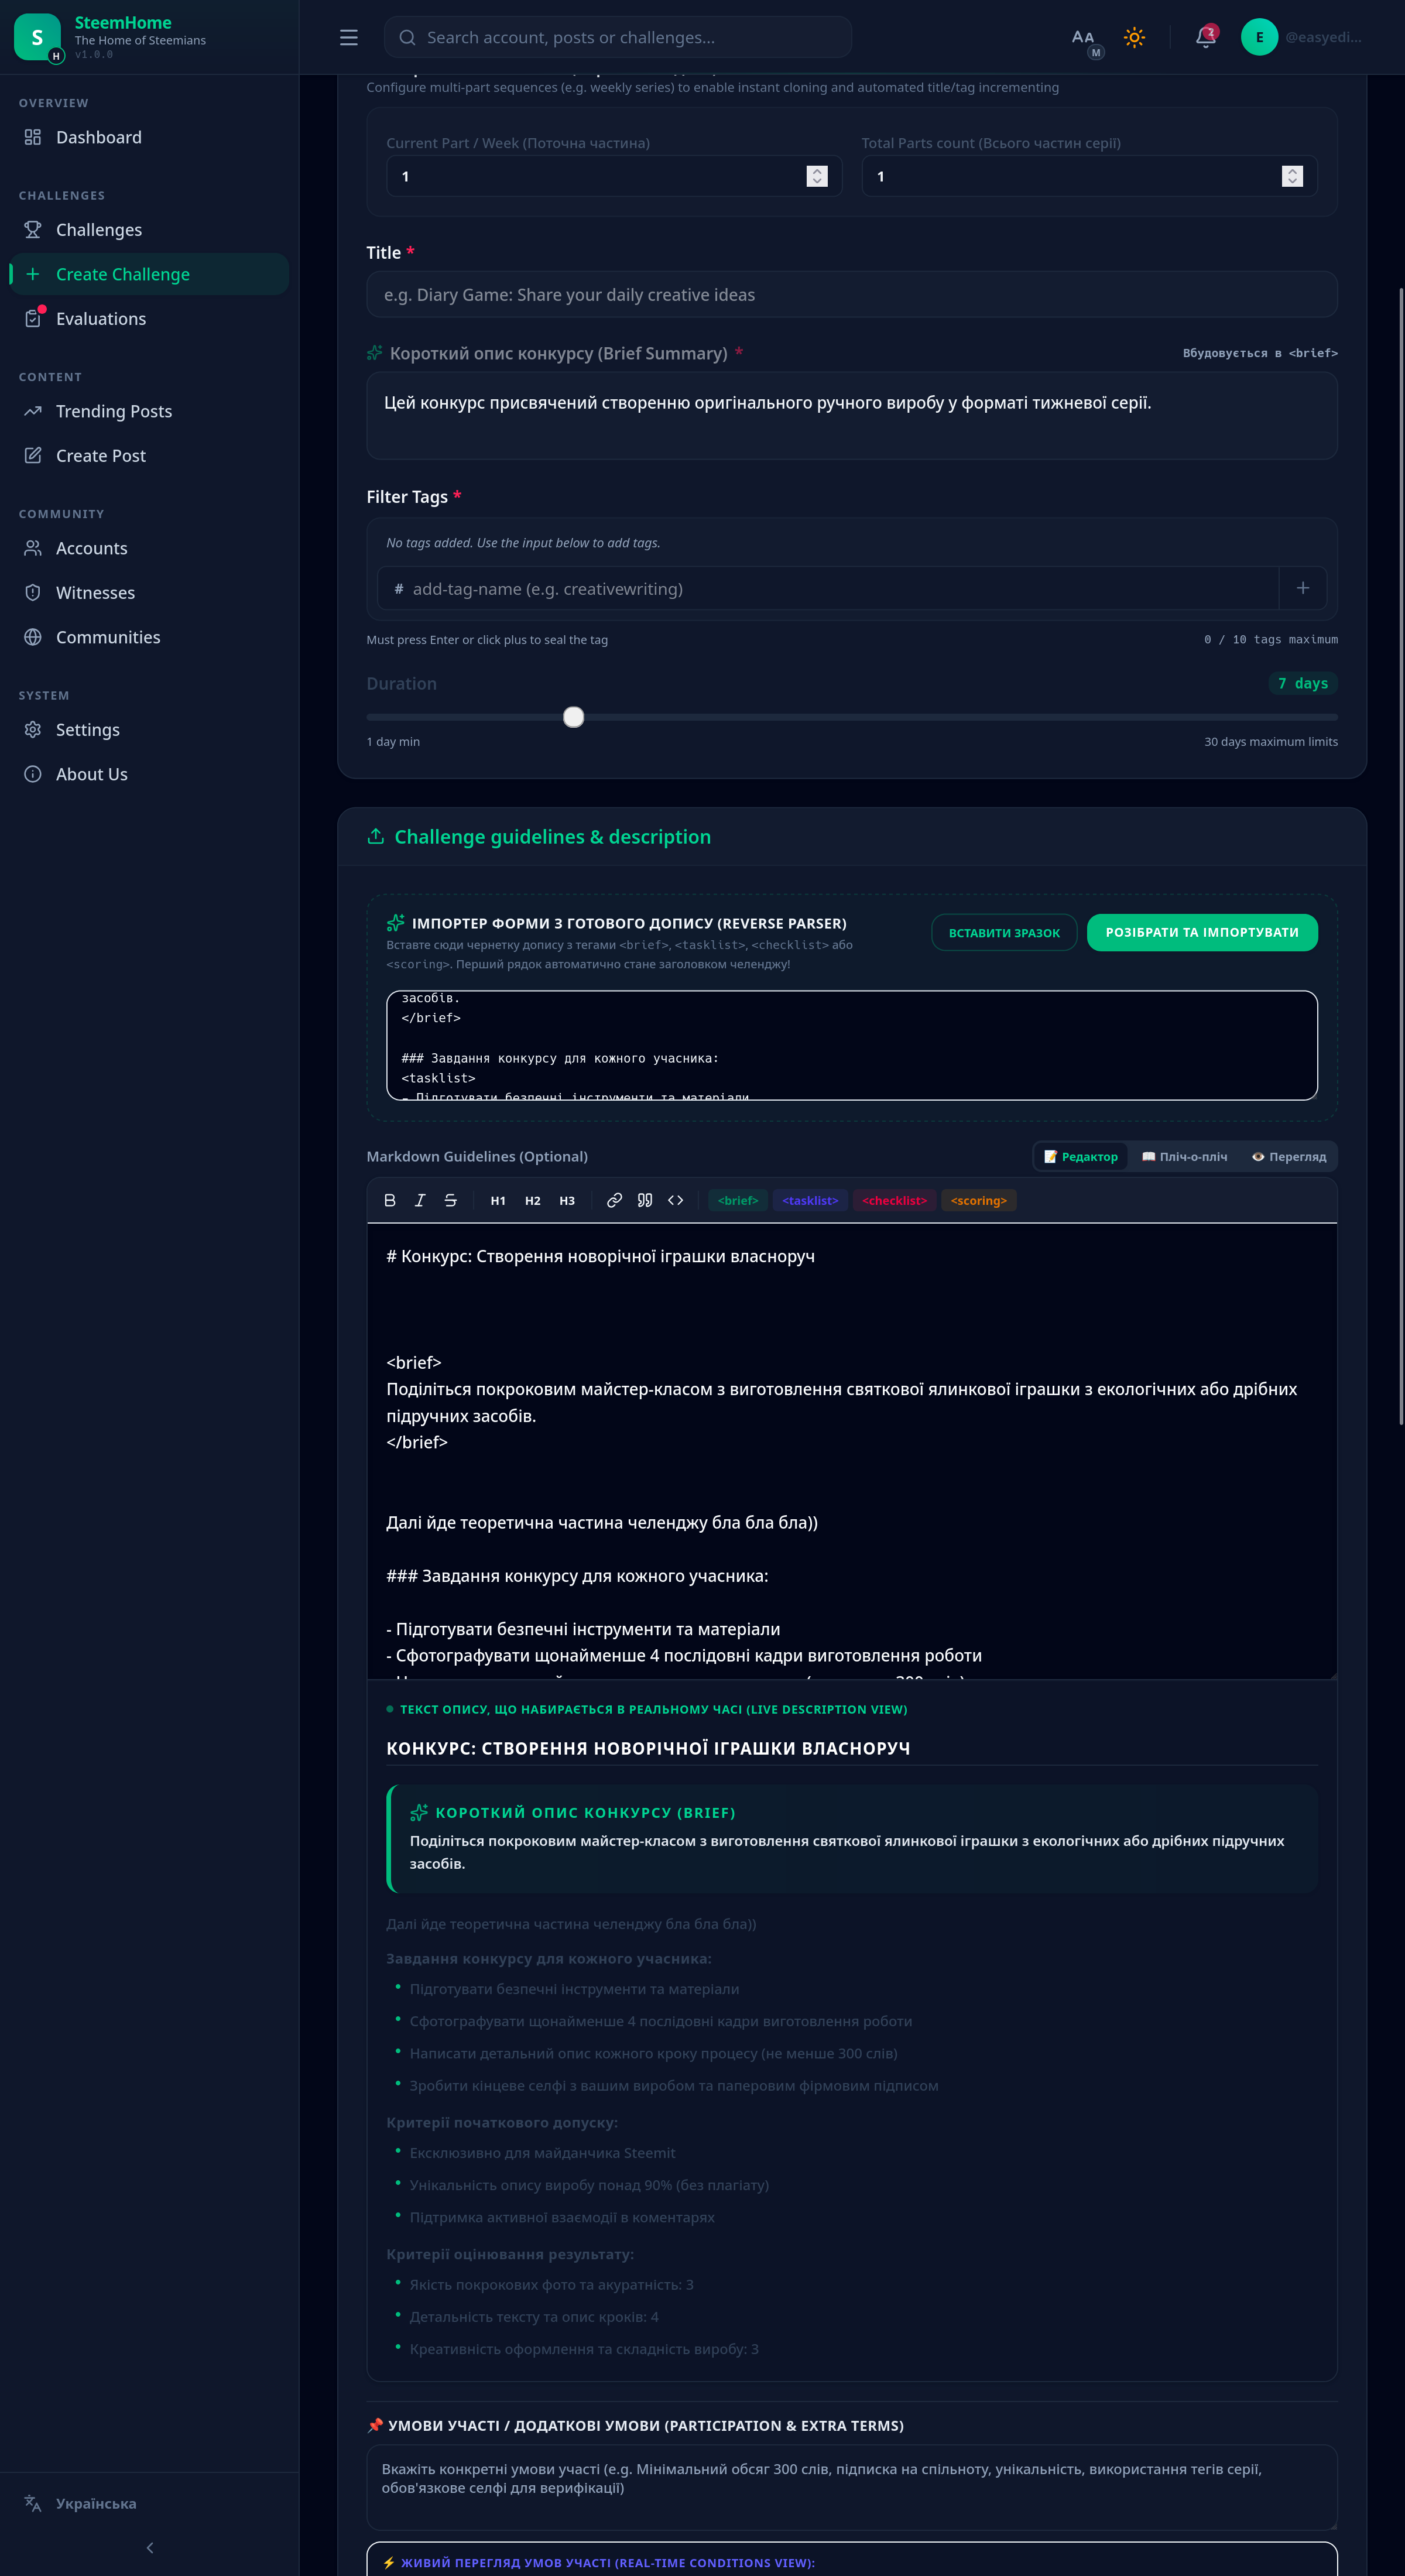This screenshot has height=2576, width=1405.
Task: Focus the search account, posts or challenges field
Action: [618, 37]
